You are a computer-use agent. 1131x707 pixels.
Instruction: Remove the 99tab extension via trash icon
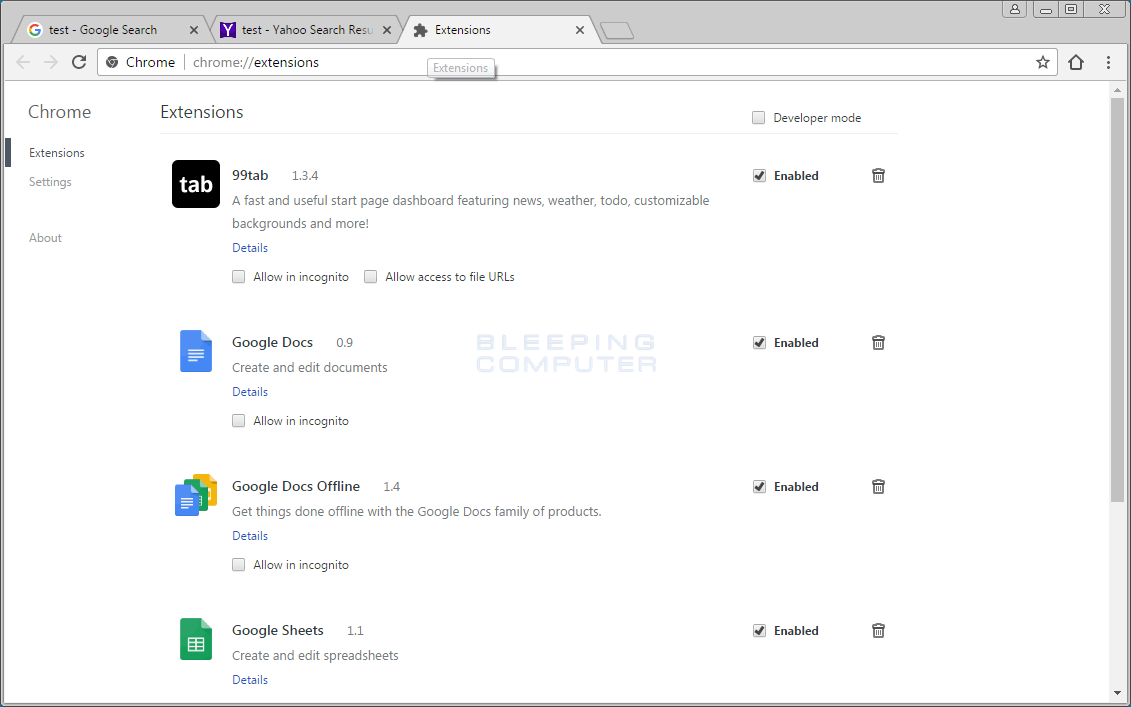tap(878, 175)
